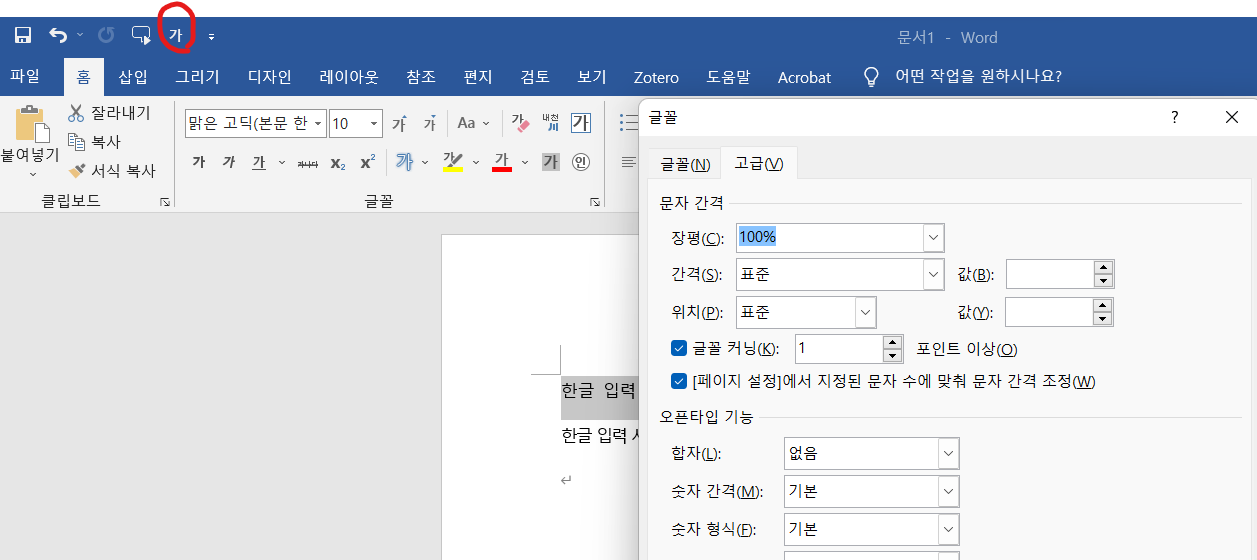This screenshot has height=560, width=1257.
Task: Undo the last action
Action: pyautogui.click(x=58, y=36)
